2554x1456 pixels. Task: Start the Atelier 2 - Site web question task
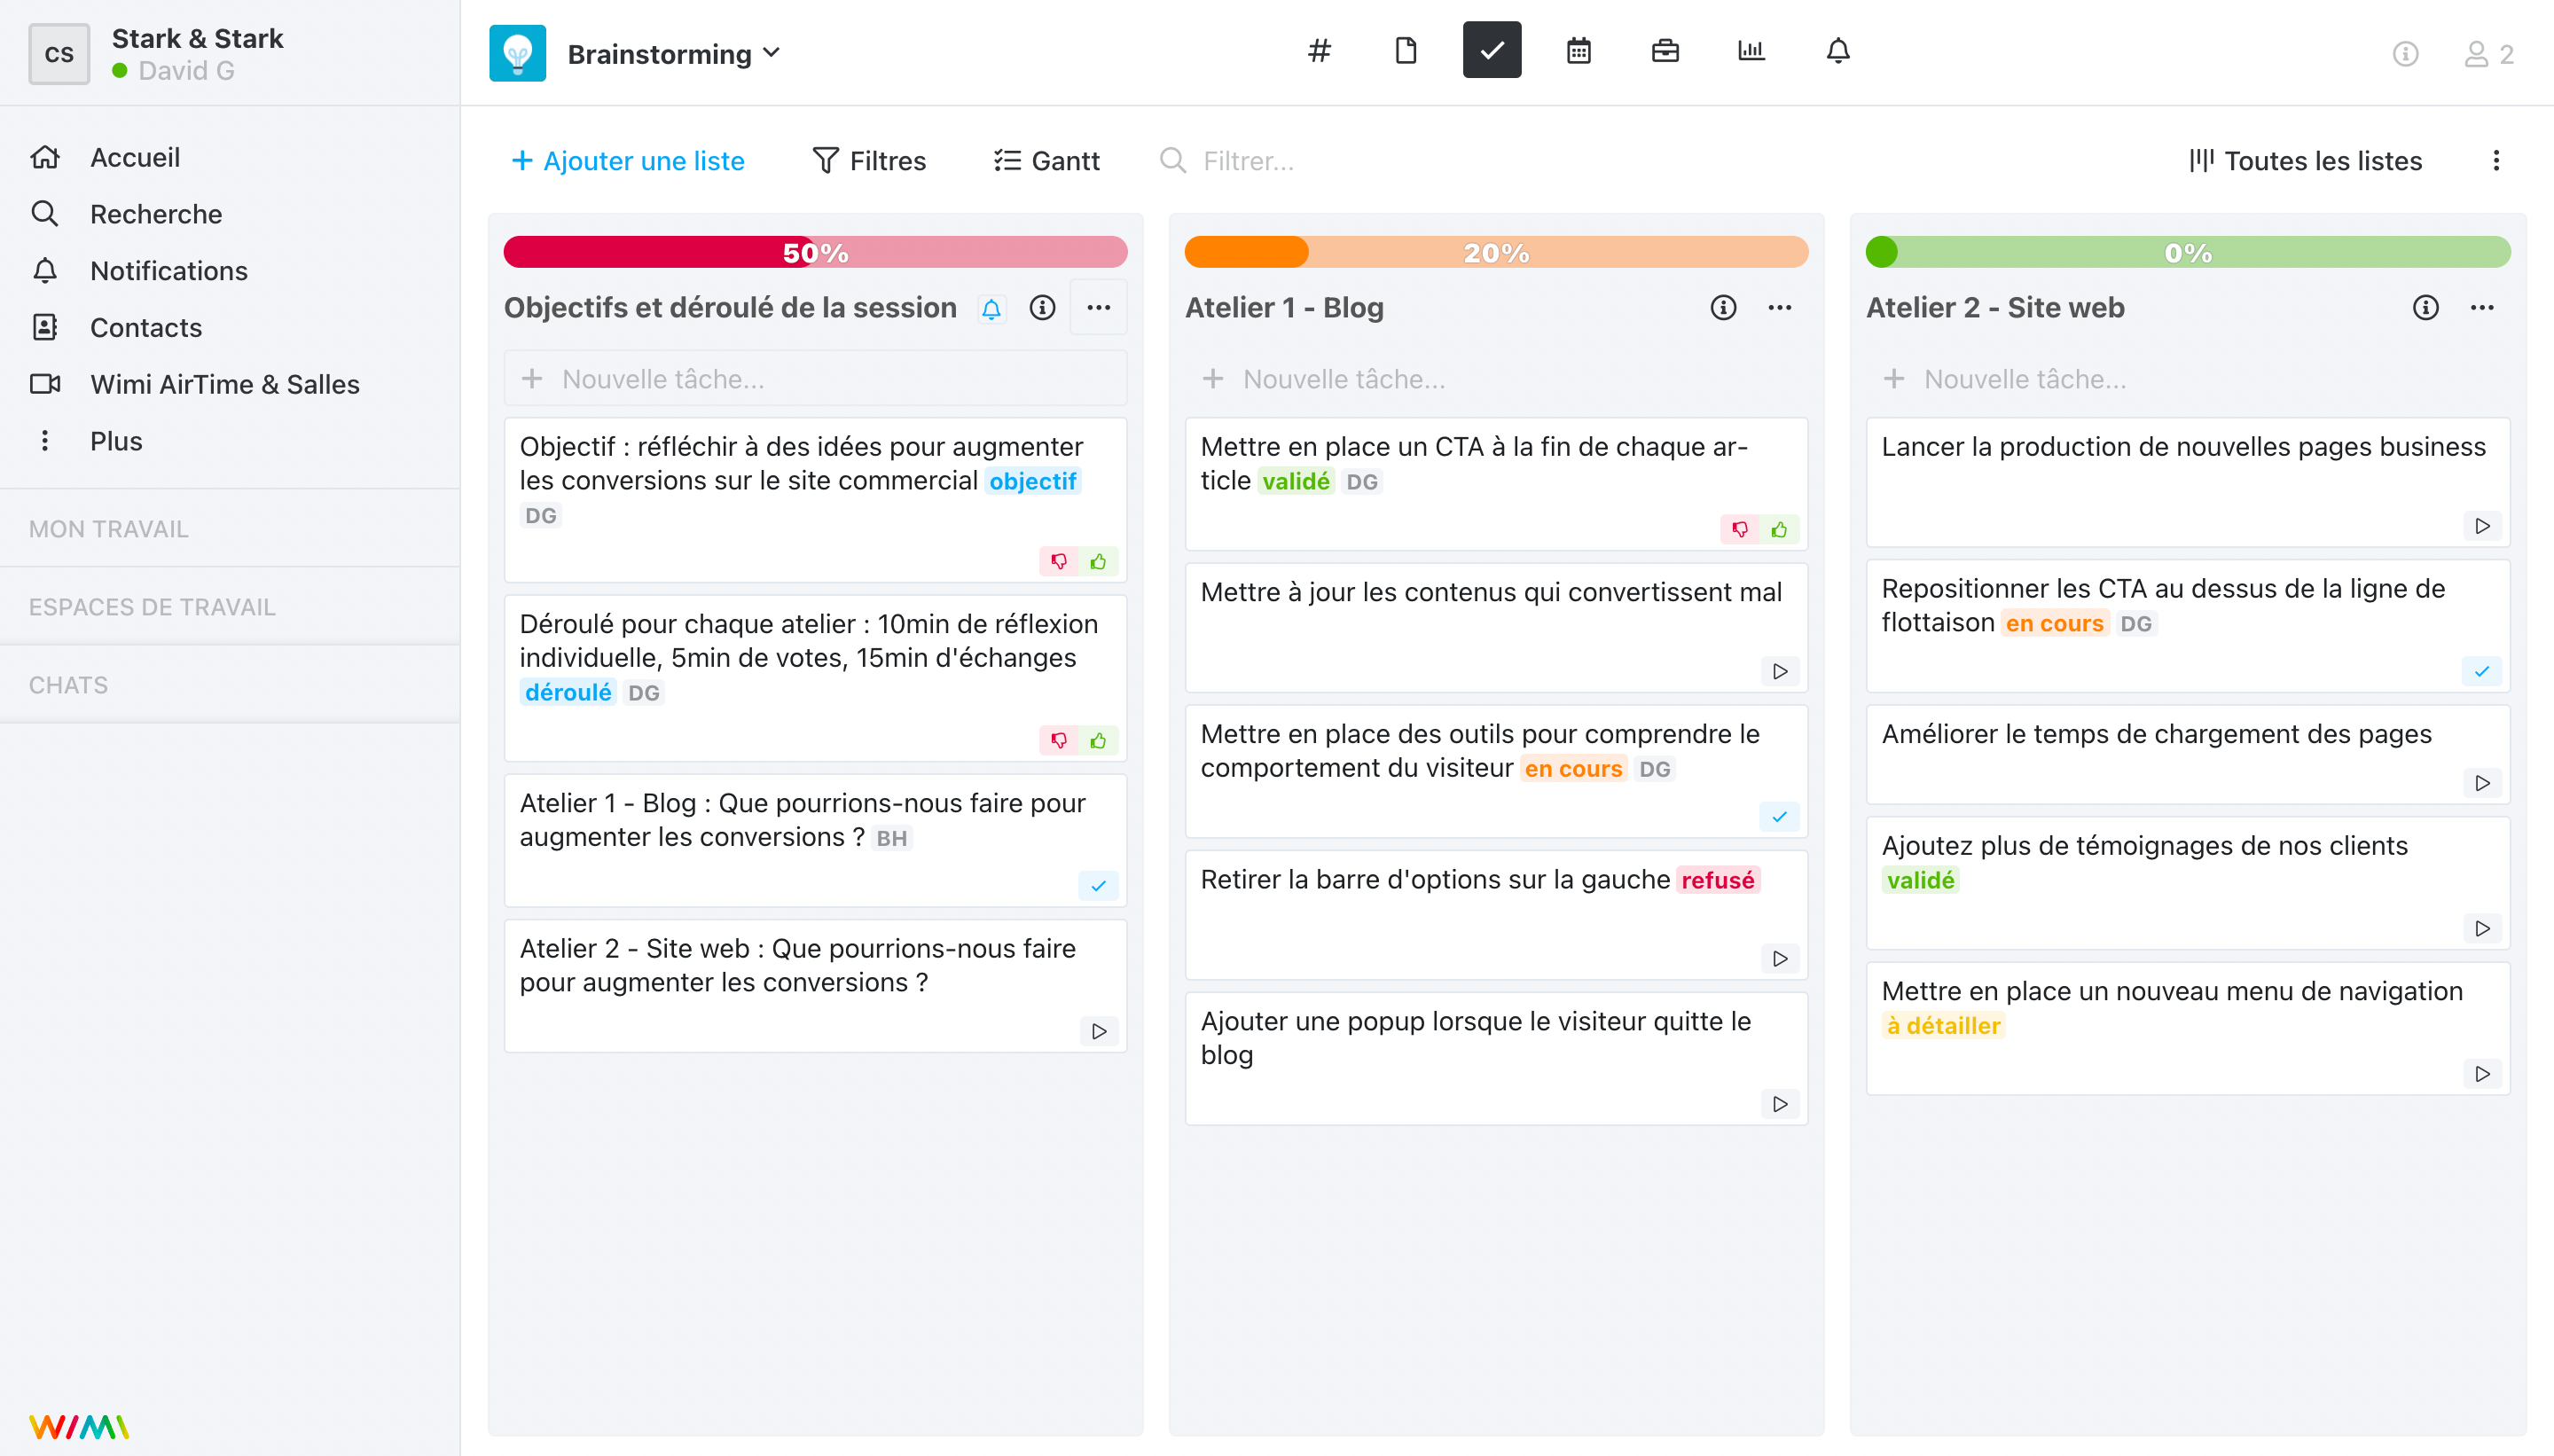pyautogui.click(x=1099, y=1031)
